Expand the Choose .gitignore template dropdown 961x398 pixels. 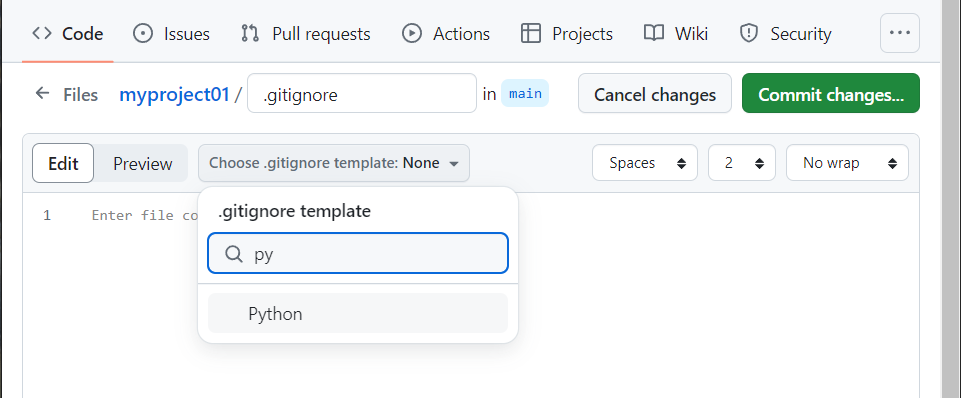point(333,163)
